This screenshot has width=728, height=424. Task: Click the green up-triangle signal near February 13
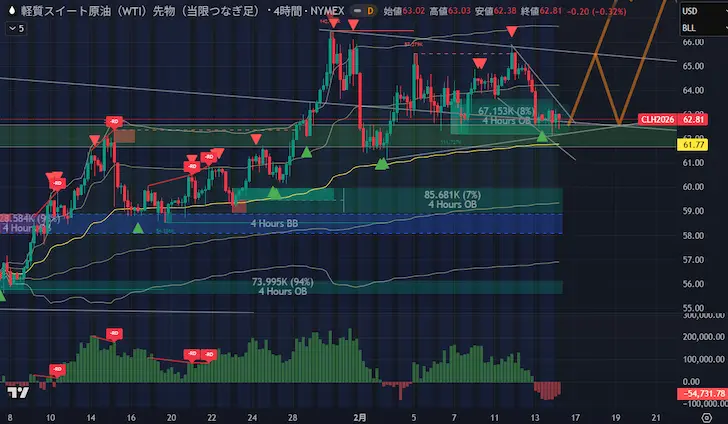click(543, 136)
